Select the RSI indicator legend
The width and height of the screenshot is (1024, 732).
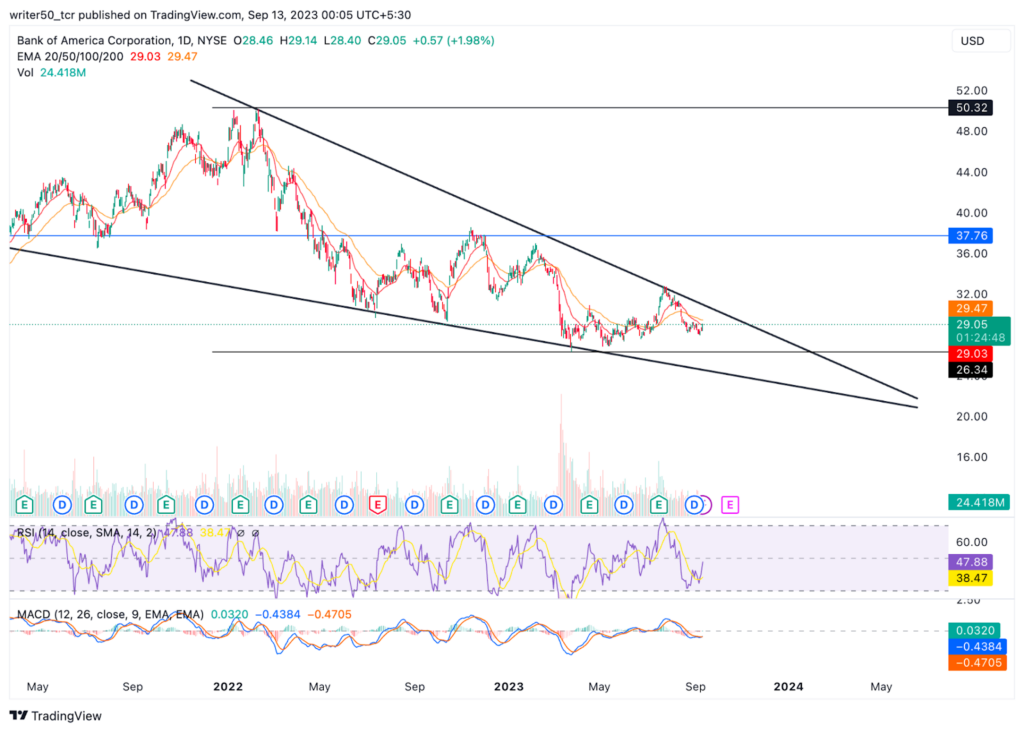point(86,533)
